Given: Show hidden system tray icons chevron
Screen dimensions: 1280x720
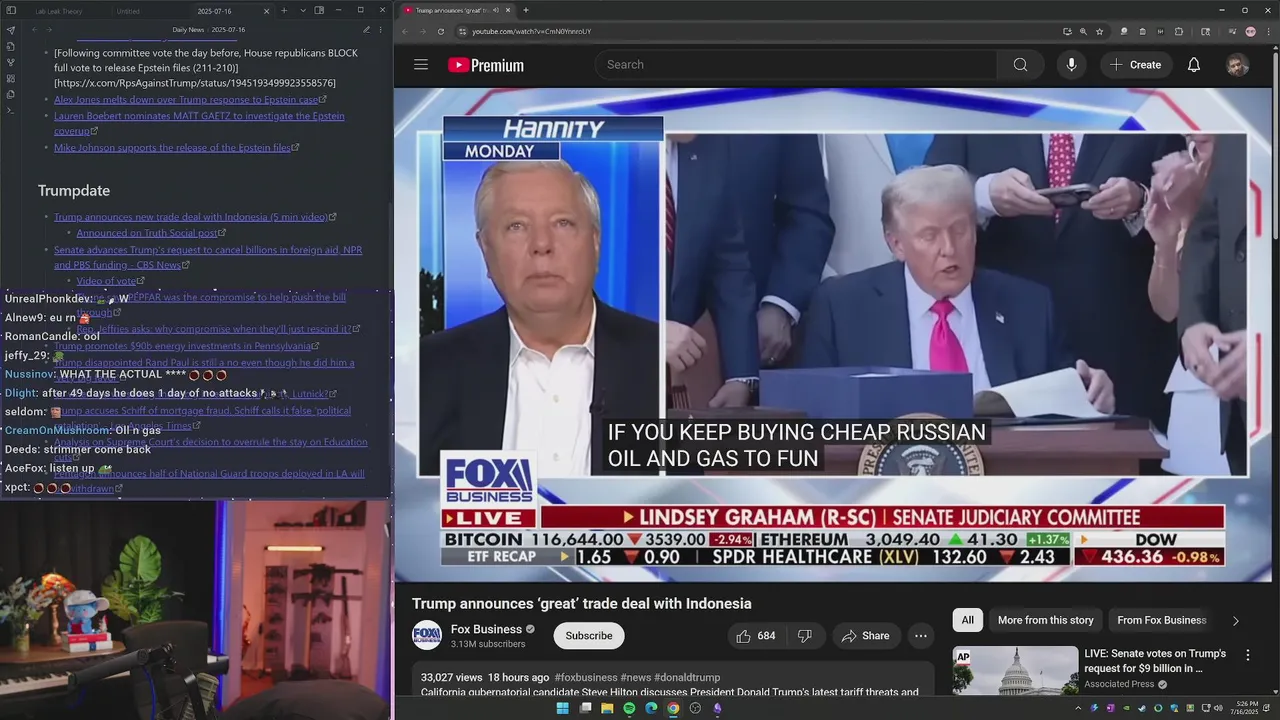Looking at the screenshot, I should 1078,708.
